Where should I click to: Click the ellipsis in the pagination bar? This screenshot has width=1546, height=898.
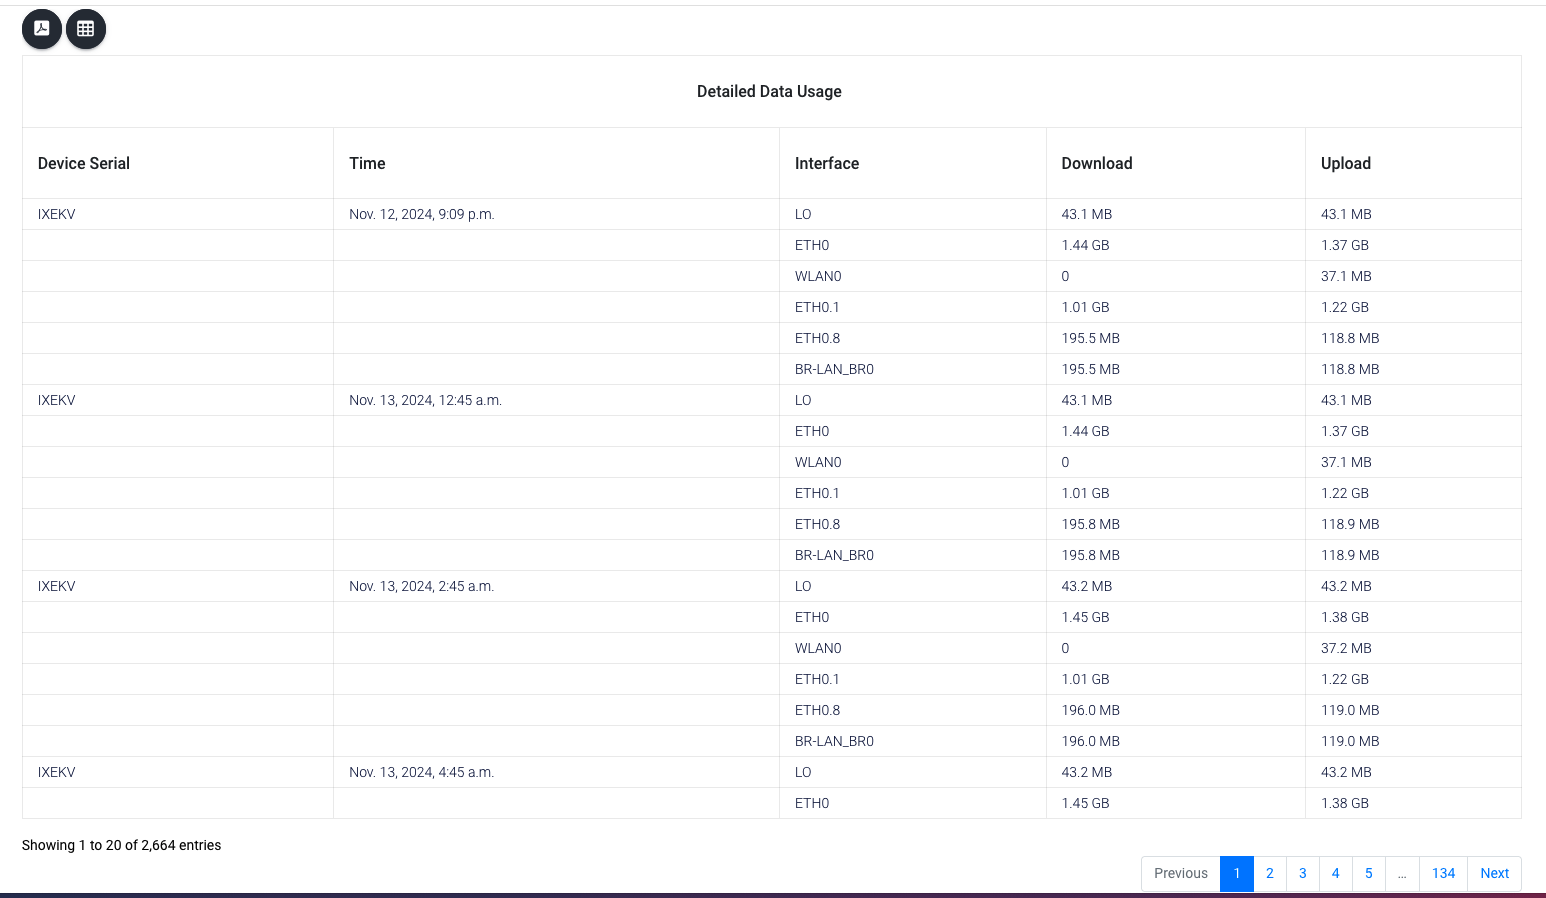tap(1402, 873)
